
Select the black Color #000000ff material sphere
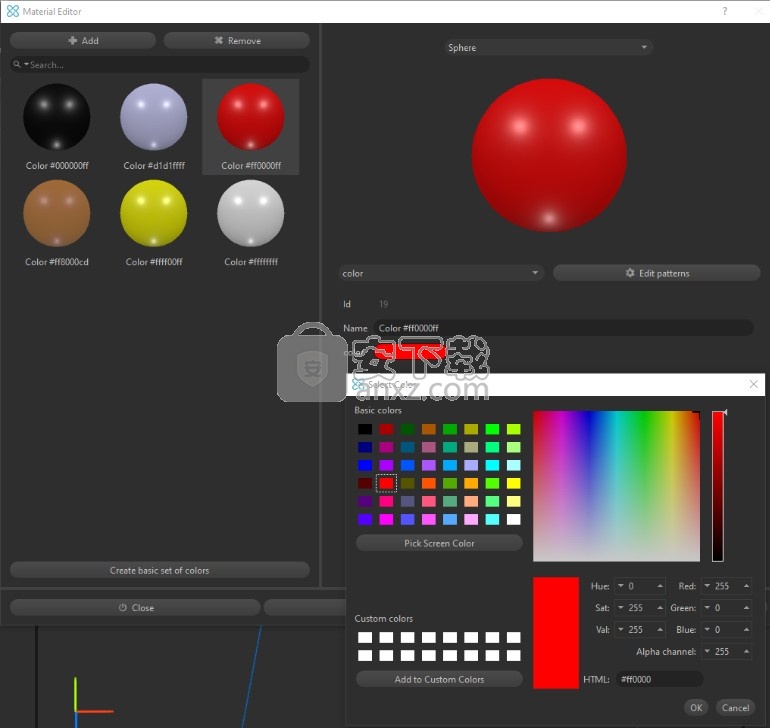coord(57,117)
